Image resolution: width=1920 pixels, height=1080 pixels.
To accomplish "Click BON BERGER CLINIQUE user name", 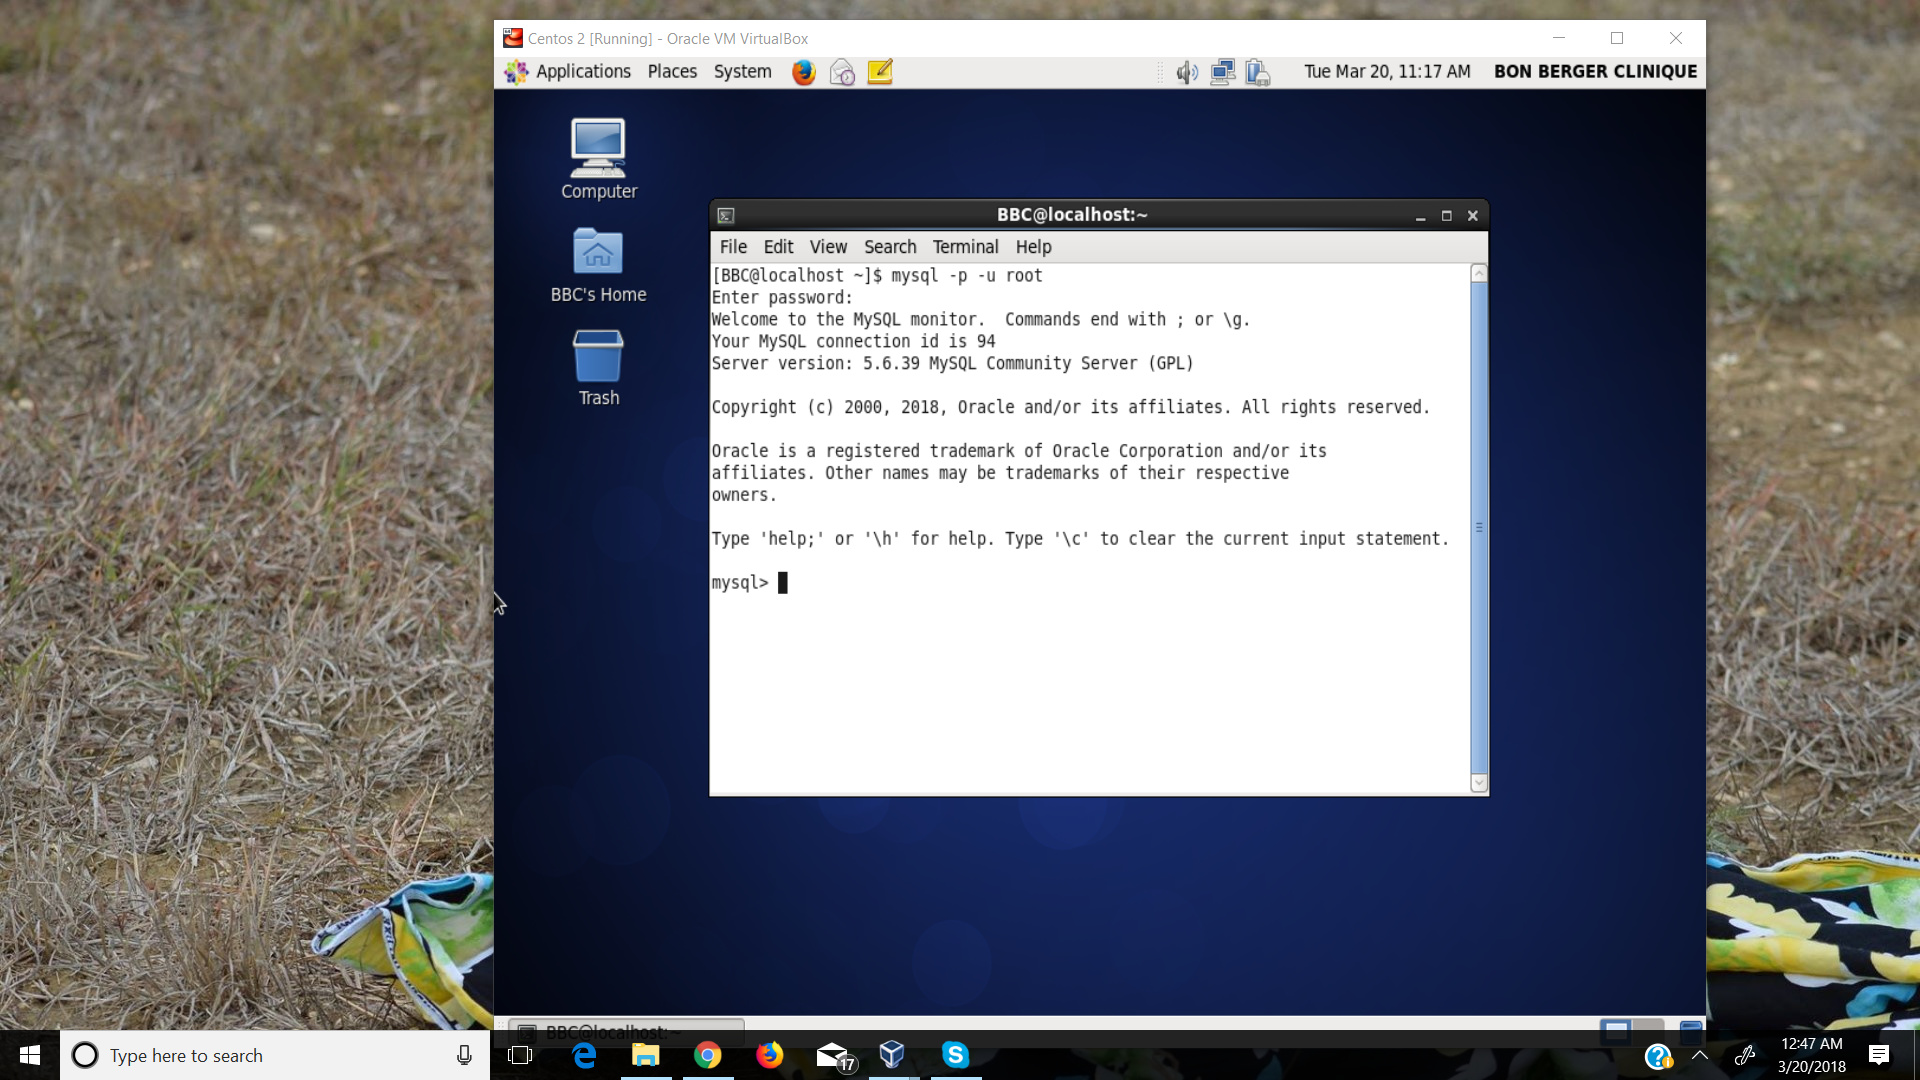I will click(1595, 72).
